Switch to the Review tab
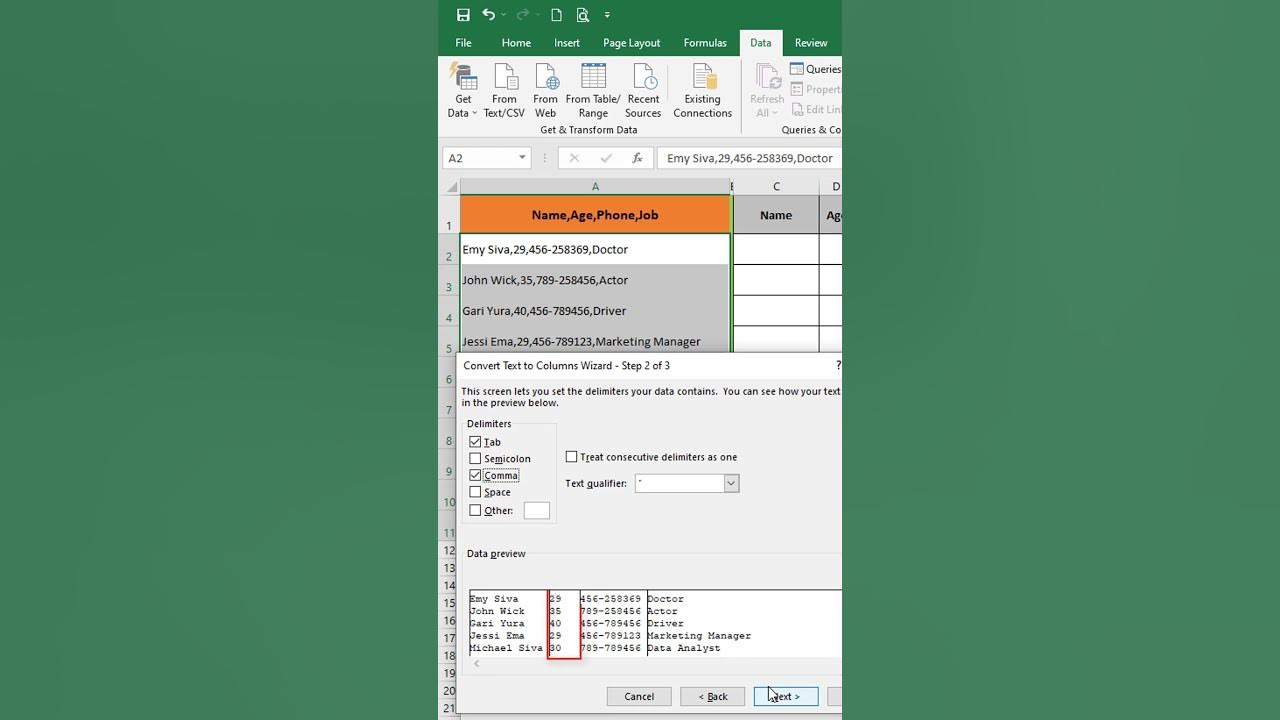Image resolution: width=1280 pixels, height=720 pixels. (811, 43)
